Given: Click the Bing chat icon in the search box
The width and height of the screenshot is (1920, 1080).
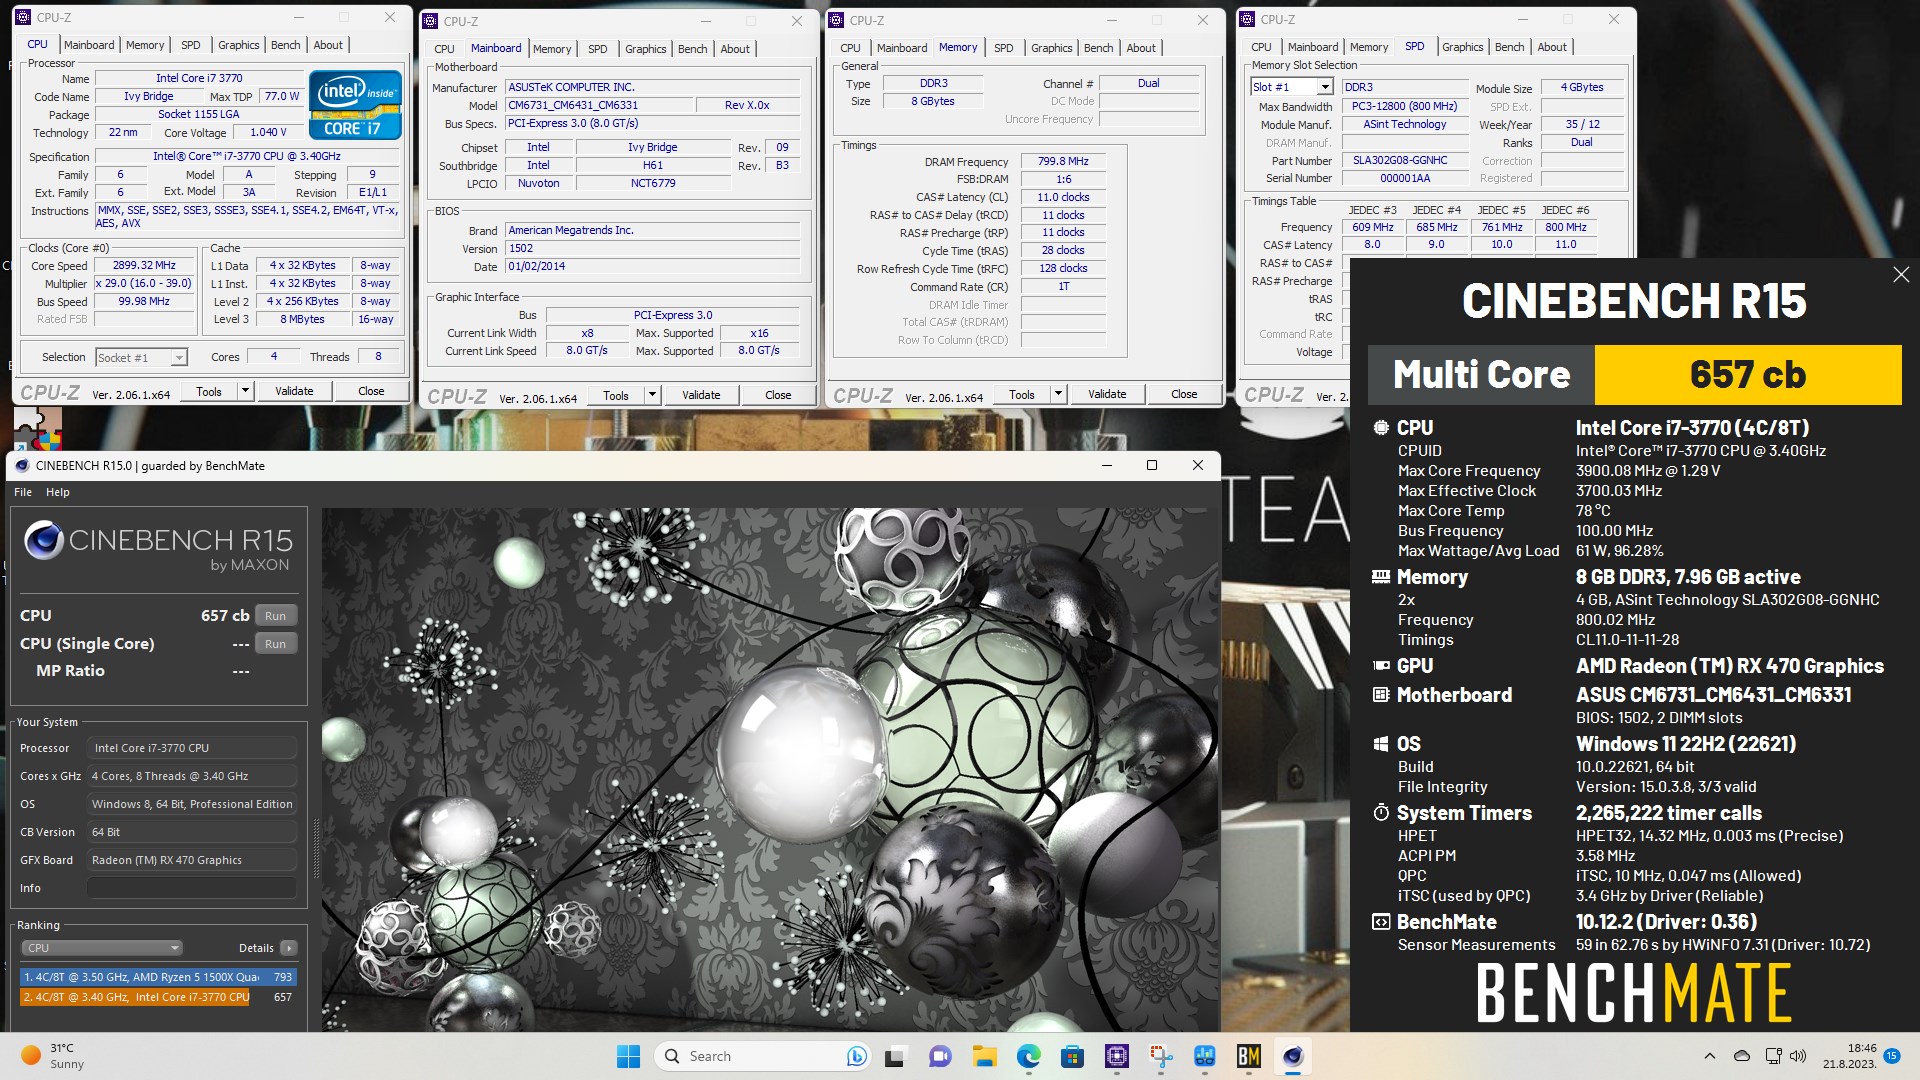Looking at the screenshot, I should 856,1056.
